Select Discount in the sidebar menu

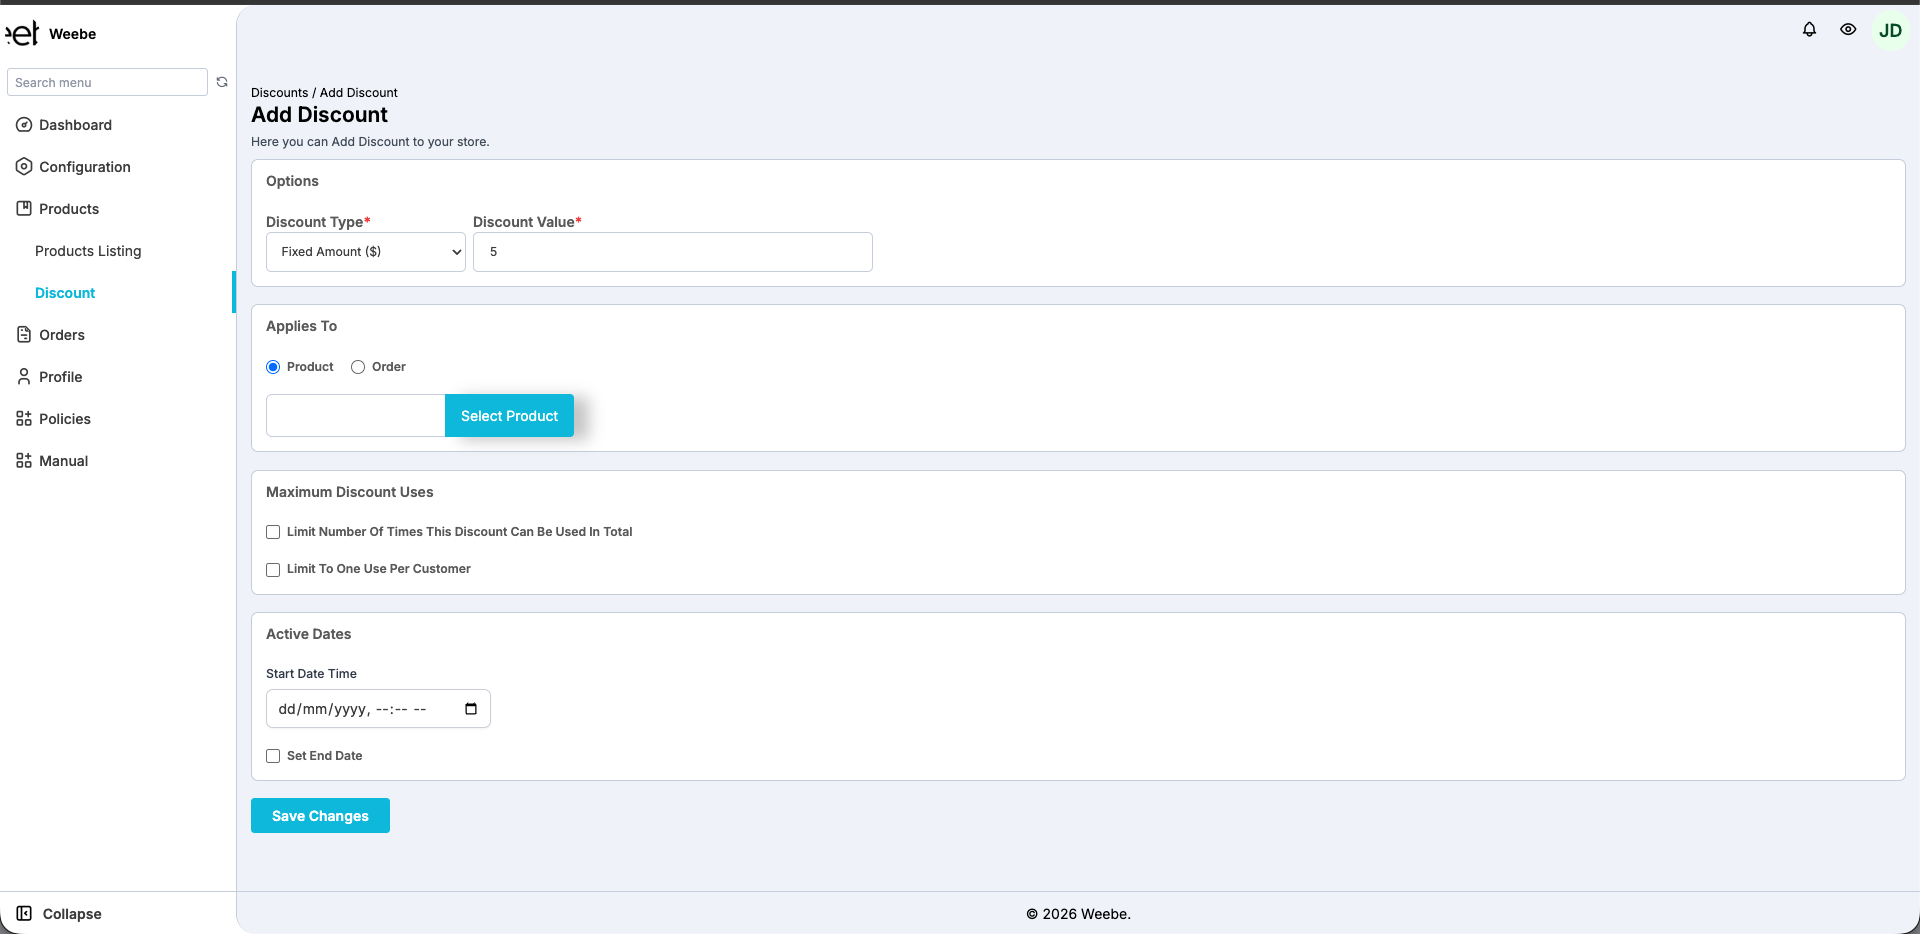coord(64,292)
